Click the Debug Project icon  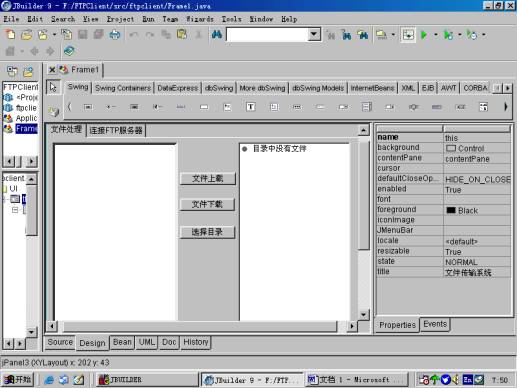448,34
